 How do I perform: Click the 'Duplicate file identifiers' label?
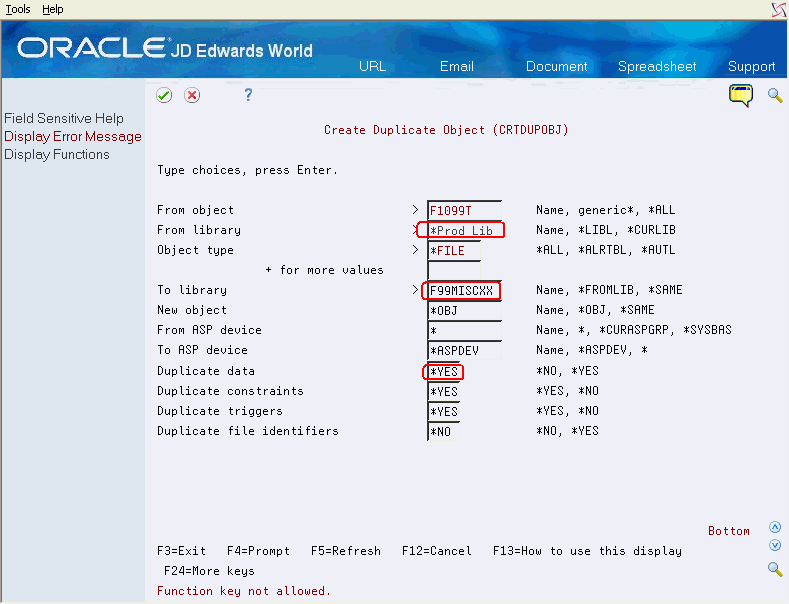pyautogui.click(x=248, y=431)
